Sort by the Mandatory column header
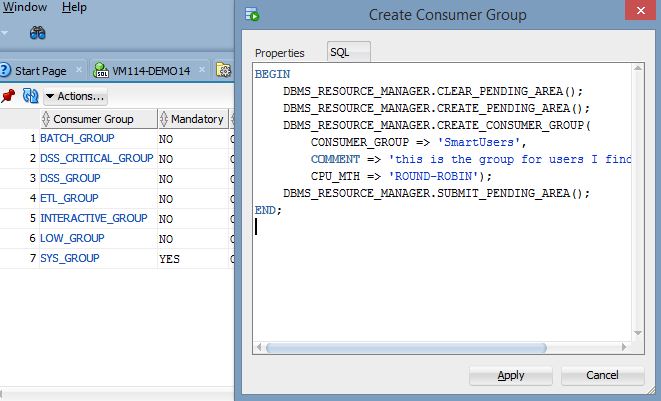The width and height of the screenshot is (661, 401). pyautogui.click(x=193, y=119)
